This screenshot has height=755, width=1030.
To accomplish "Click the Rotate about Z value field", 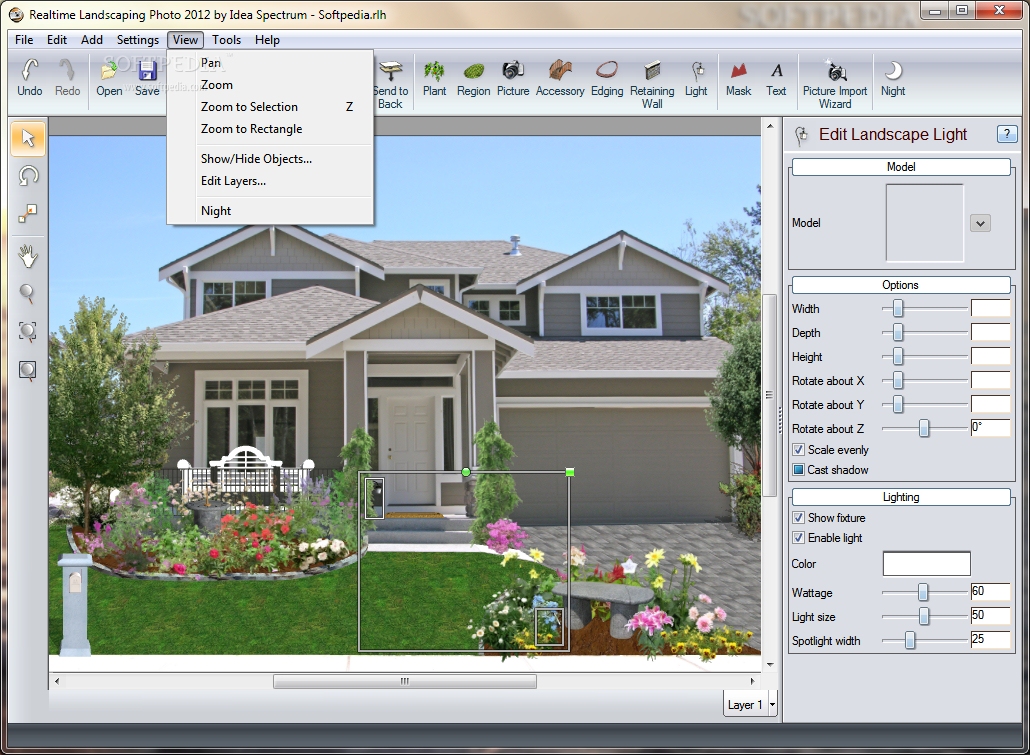I will [990, 427].
